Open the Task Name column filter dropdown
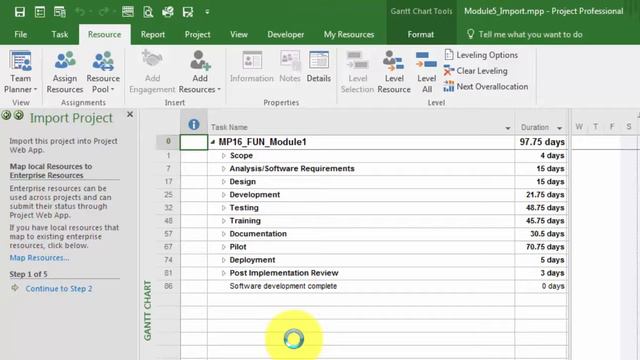This screenshot has width=640, height=360. tap(507, 128)
